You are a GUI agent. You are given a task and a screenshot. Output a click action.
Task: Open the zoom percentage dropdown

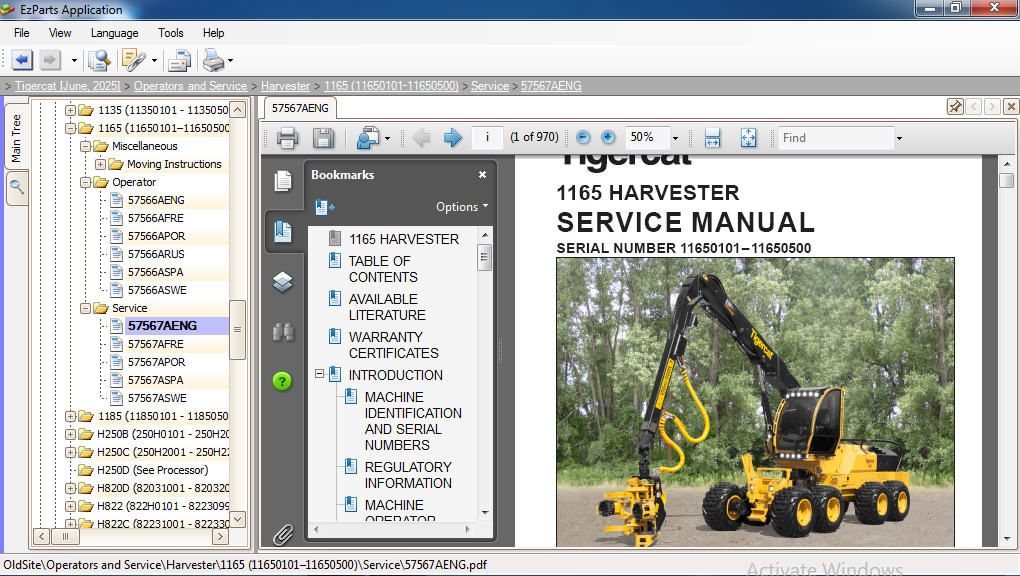point(675,138)
